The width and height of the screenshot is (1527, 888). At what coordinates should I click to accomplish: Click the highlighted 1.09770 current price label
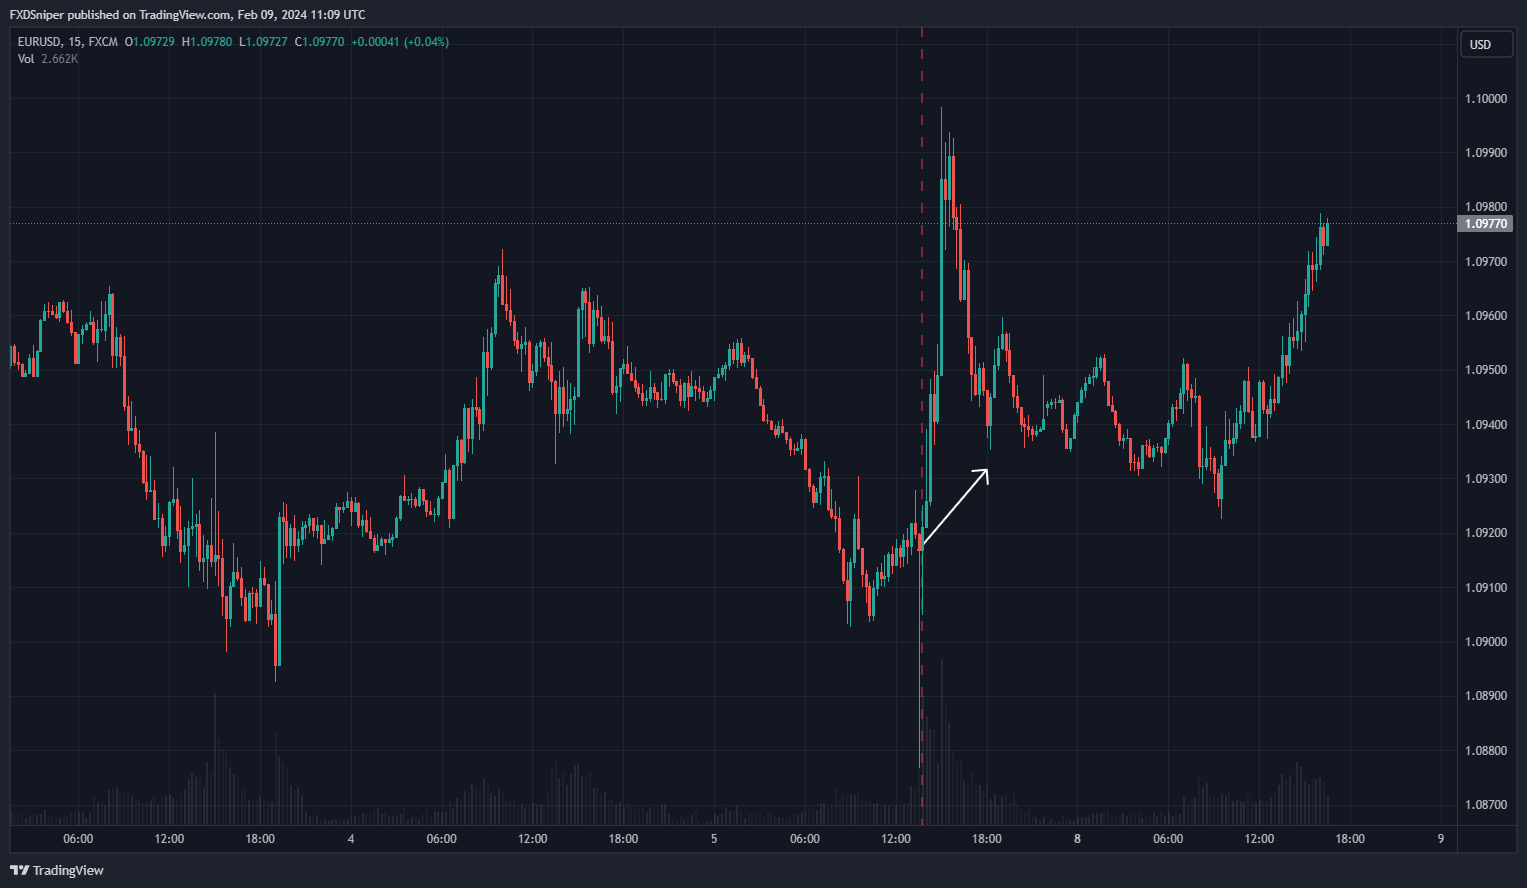[1485, 224]
